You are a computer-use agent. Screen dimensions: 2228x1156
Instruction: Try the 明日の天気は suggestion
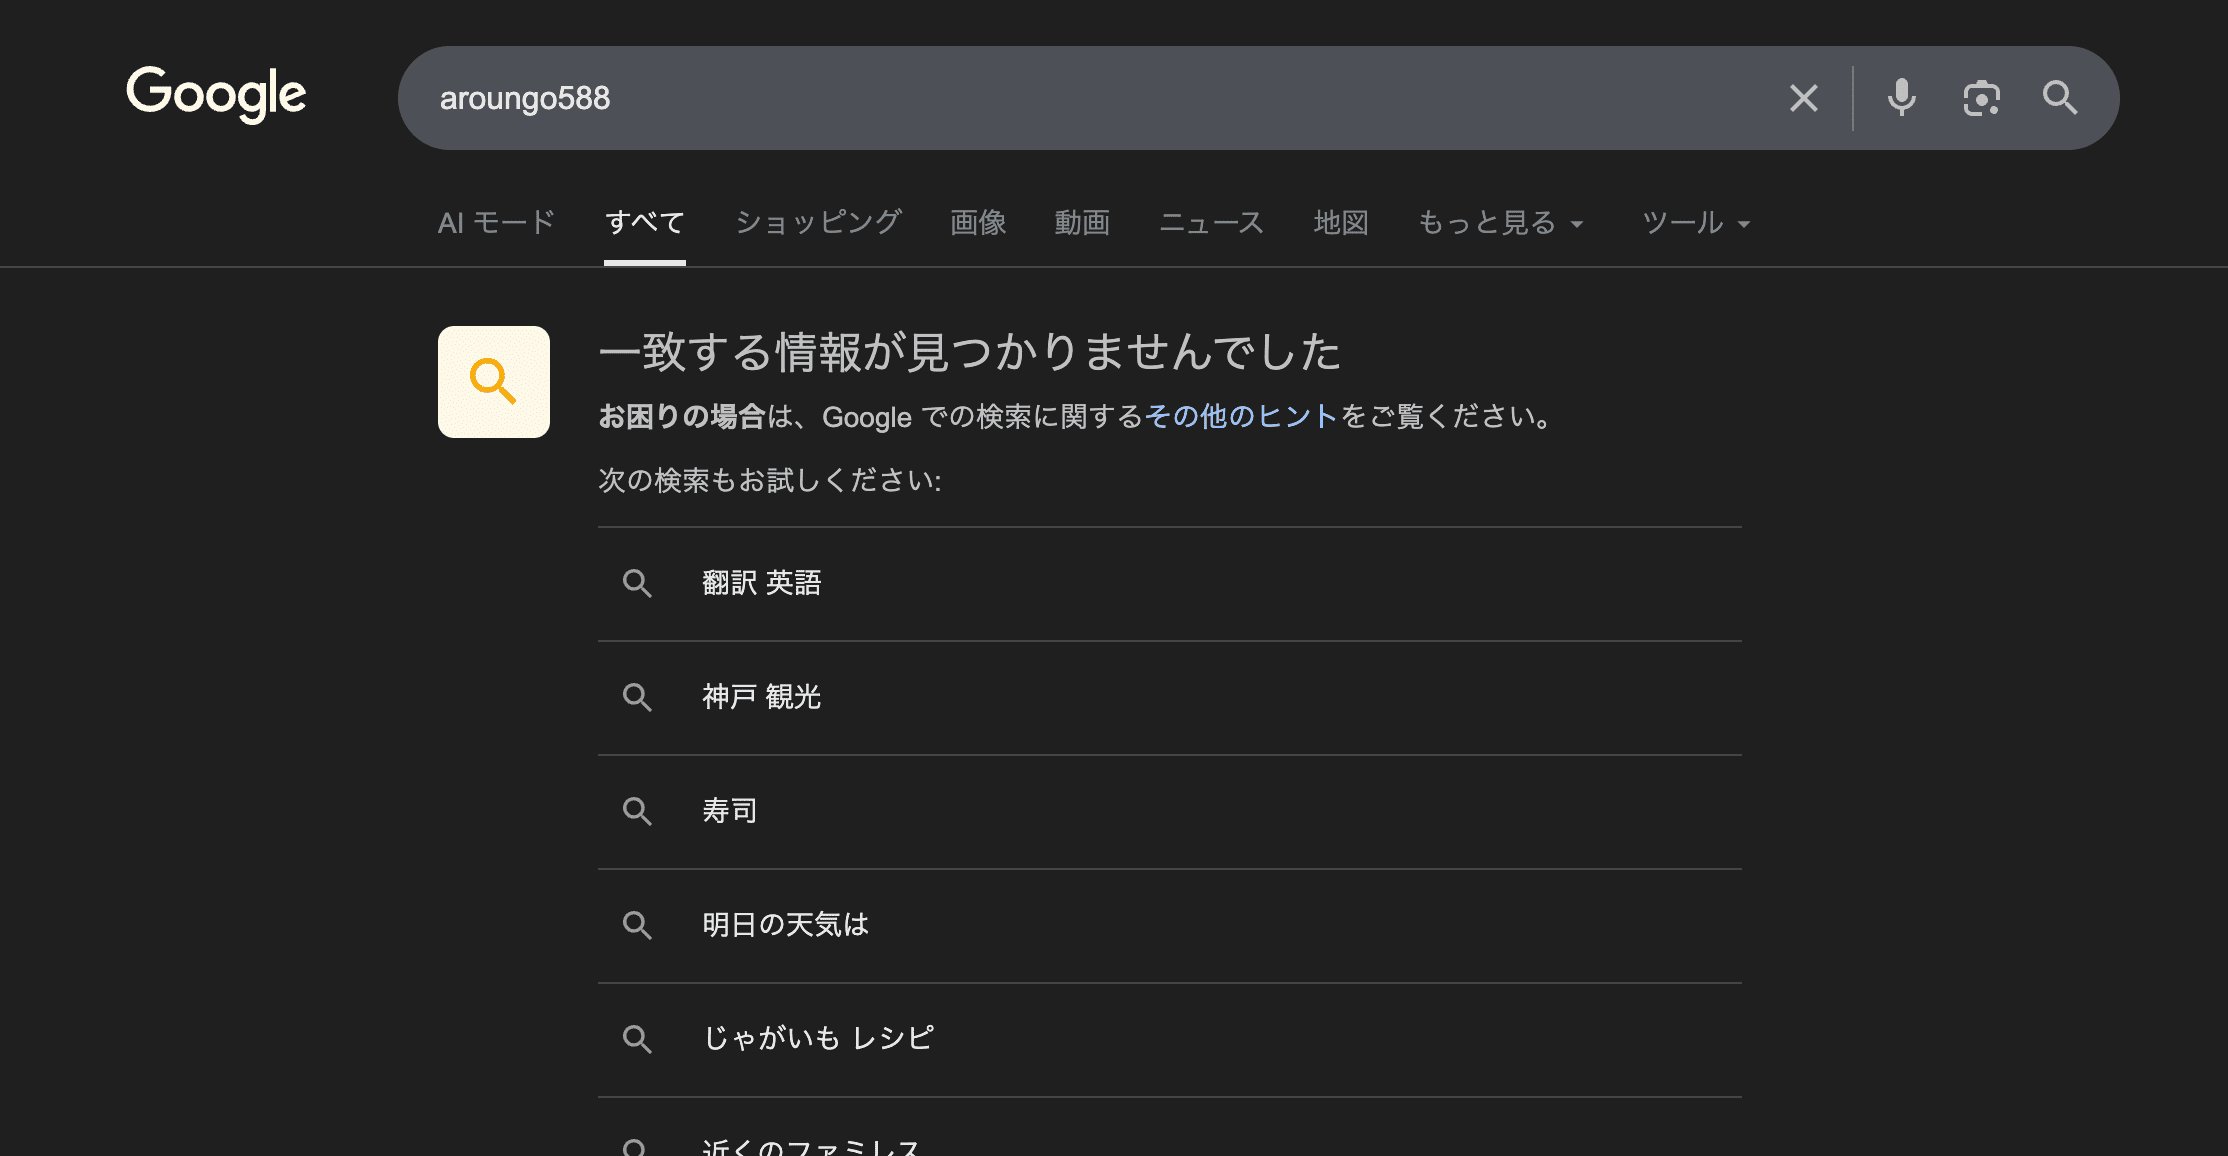[785, 925]
